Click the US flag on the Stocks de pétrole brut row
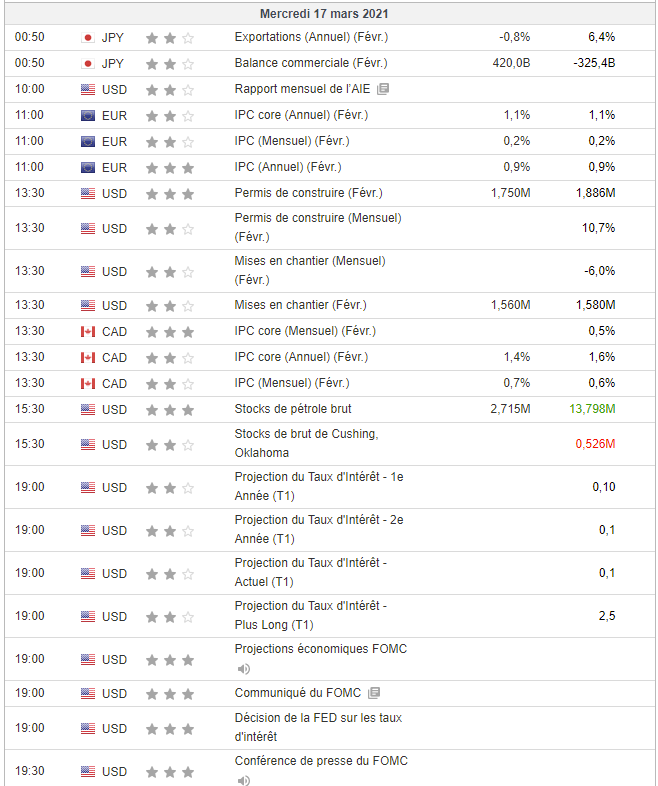This screenshot has width=658, height=786. coord(88,409)
